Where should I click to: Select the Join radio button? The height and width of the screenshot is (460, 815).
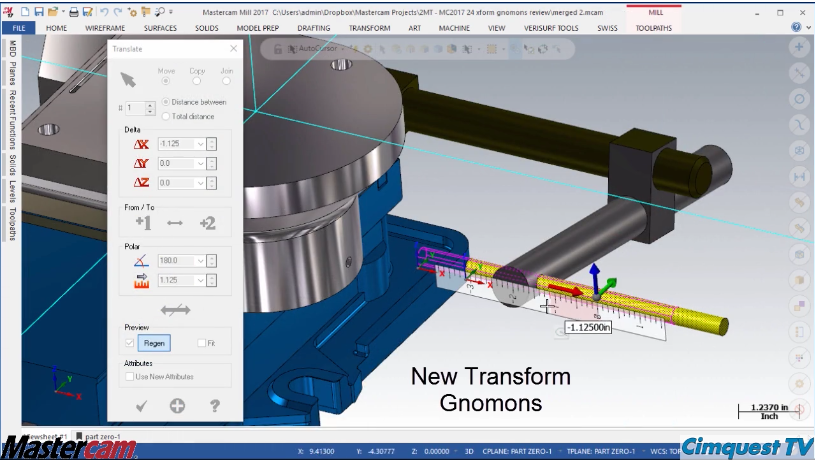click(x=226, y=81)
